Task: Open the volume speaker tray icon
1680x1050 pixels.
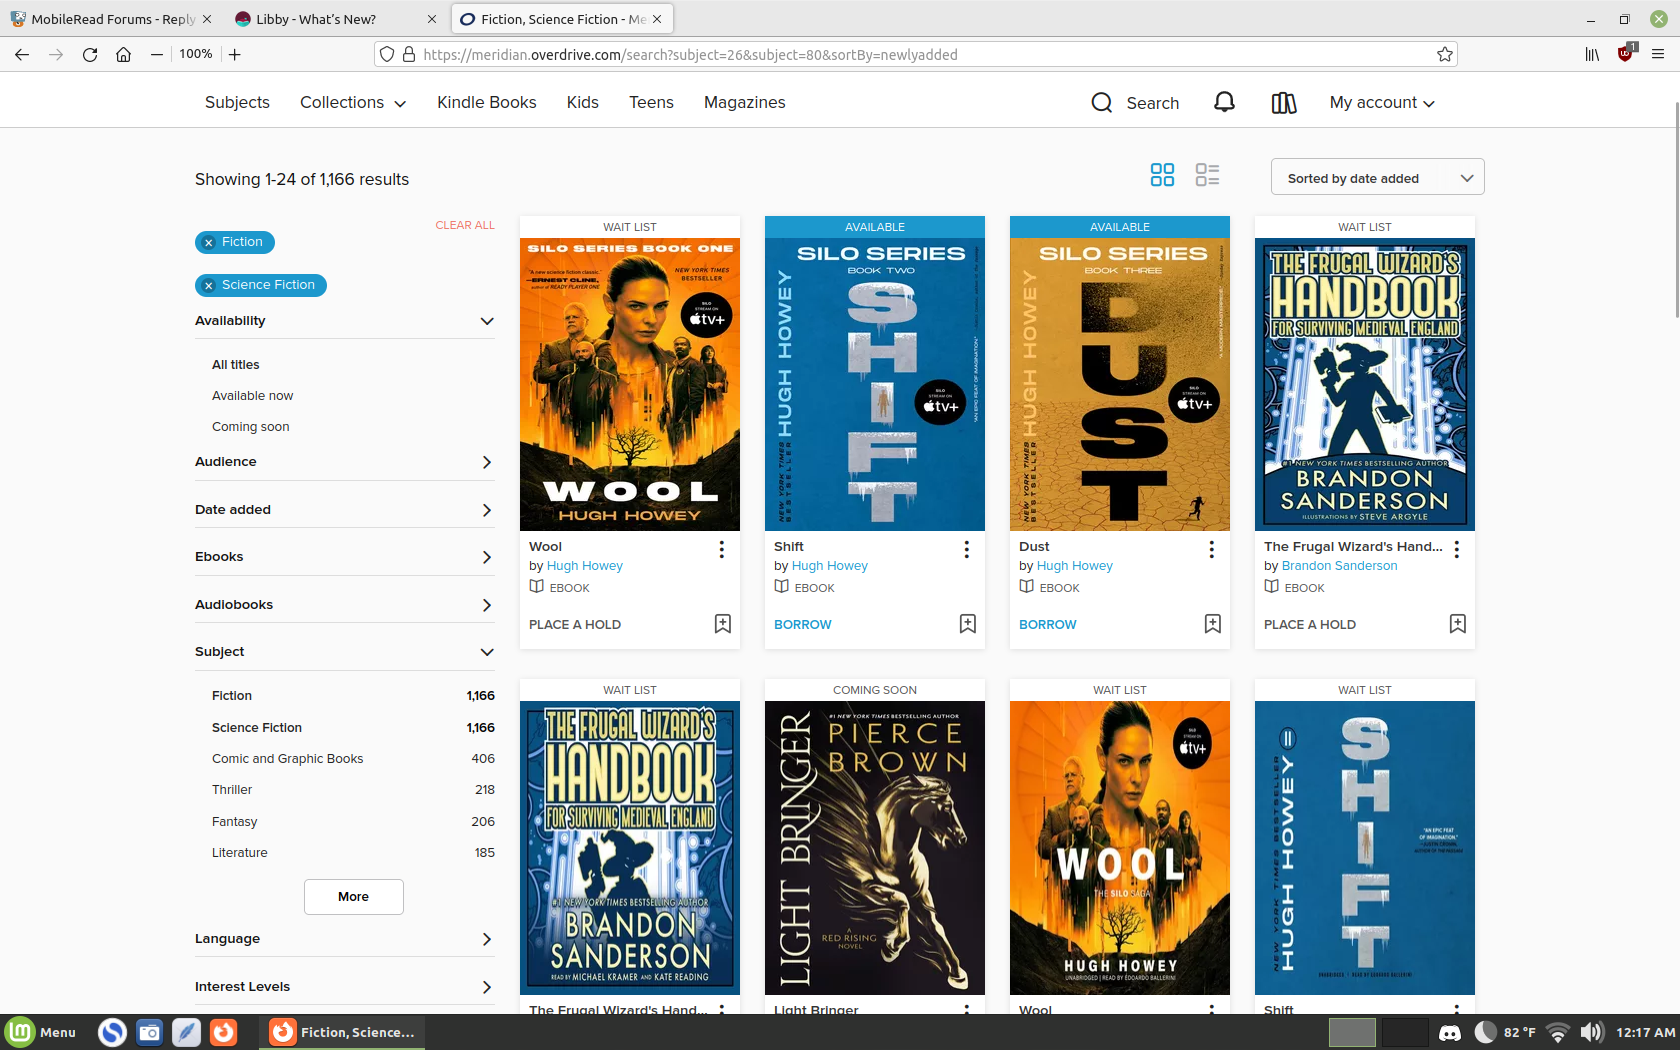Action: [x=1591, y=1032]
